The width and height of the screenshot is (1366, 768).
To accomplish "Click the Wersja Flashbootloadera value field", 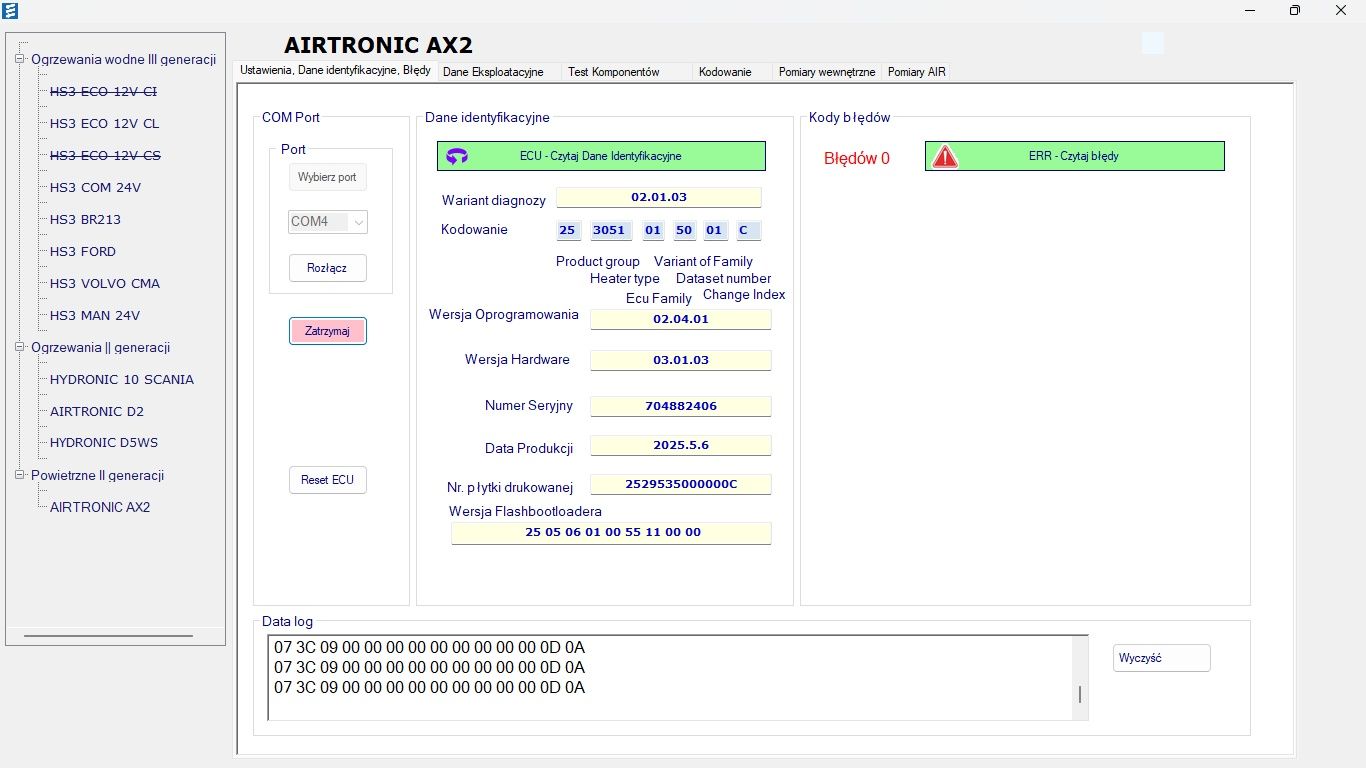I will (611, 533).
